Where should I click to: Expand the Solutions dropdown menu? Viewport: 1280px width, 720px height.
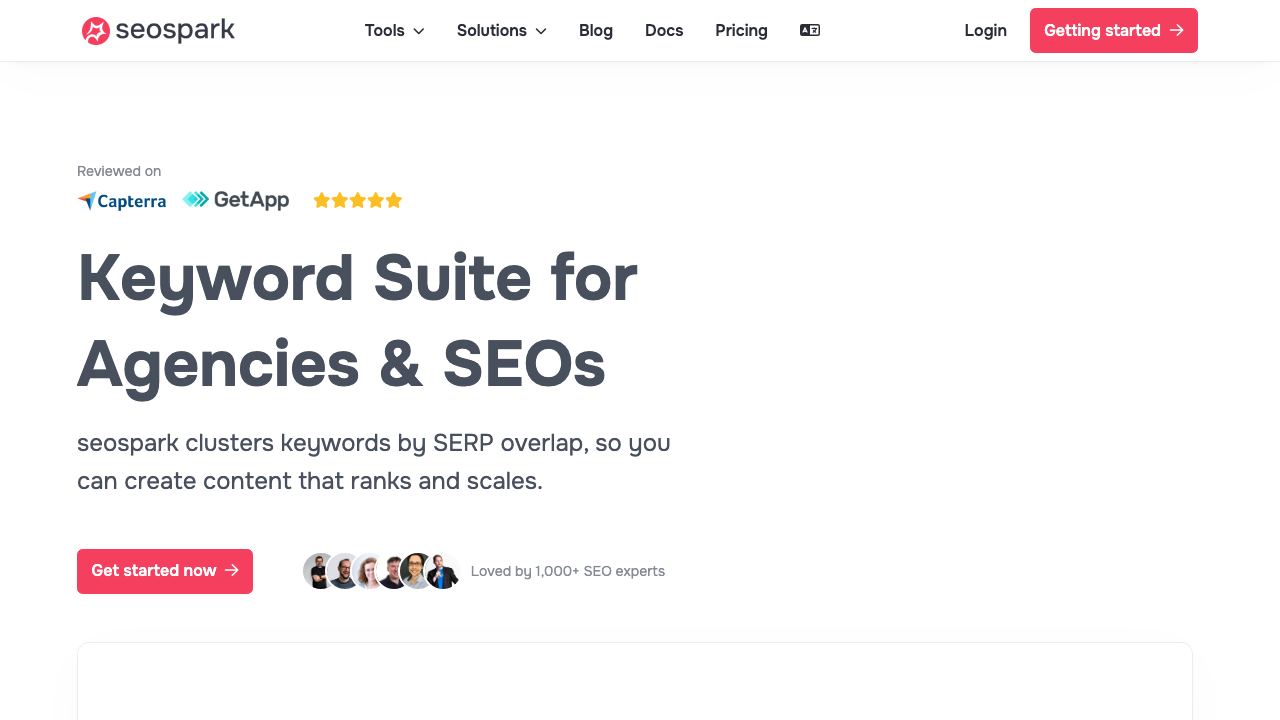point(501,31)
